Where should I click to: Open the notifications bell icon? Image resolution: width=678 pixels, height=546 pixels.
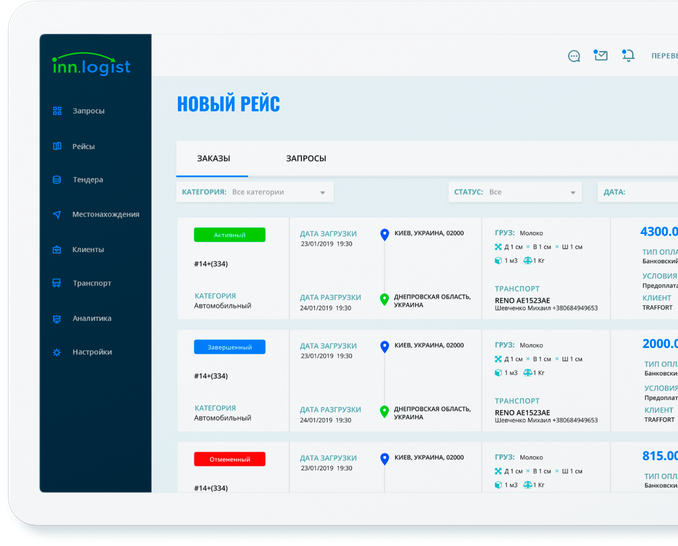tap(628, 55)
